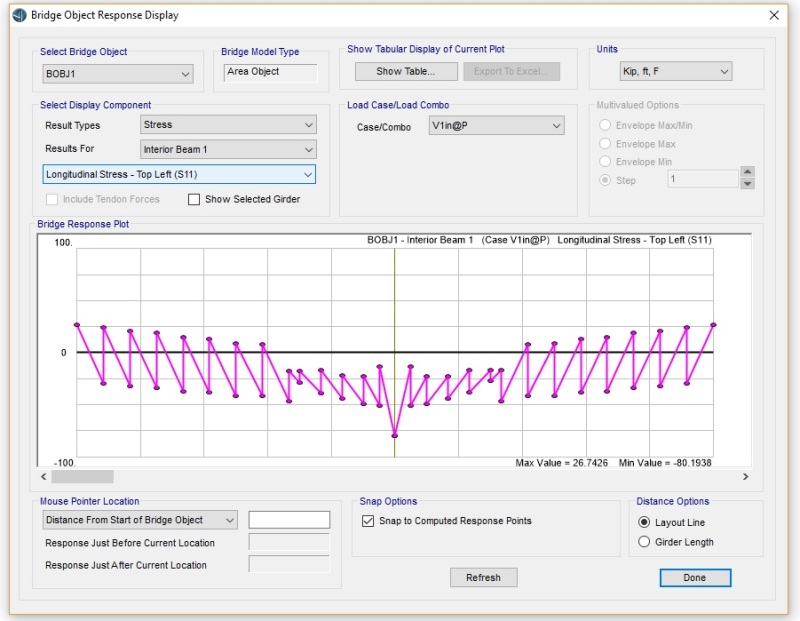Close the Bridge Object Response Display dialog

(774, 15)
